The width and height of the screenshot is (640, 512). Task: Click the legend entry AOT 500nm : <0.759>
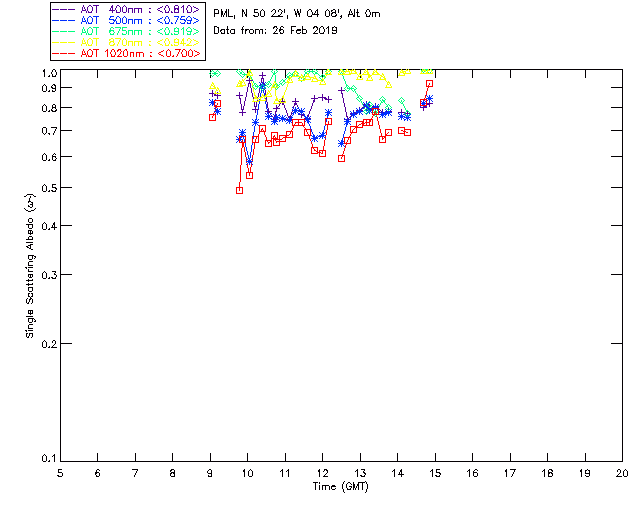tap(127, 20)
